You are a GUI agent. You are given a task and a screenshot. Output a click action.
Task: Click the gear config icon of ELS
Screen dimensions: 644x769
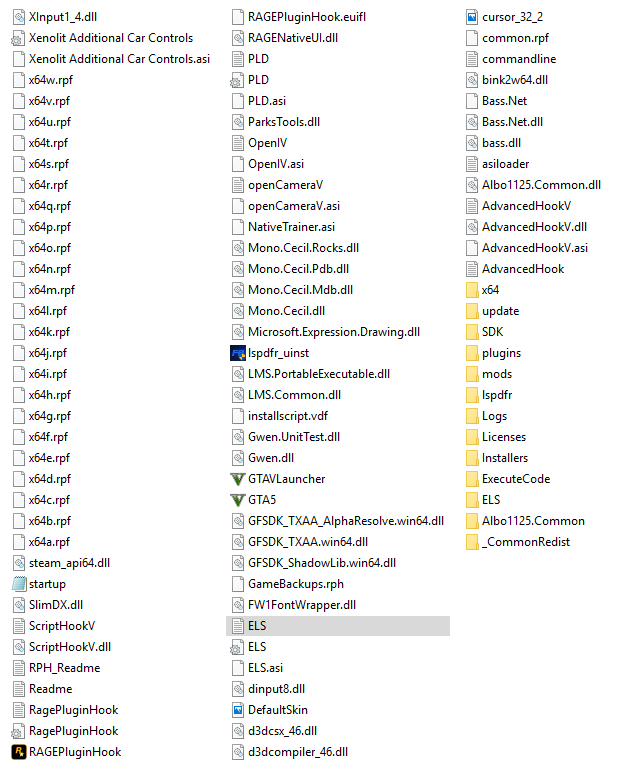pos(237,647)
